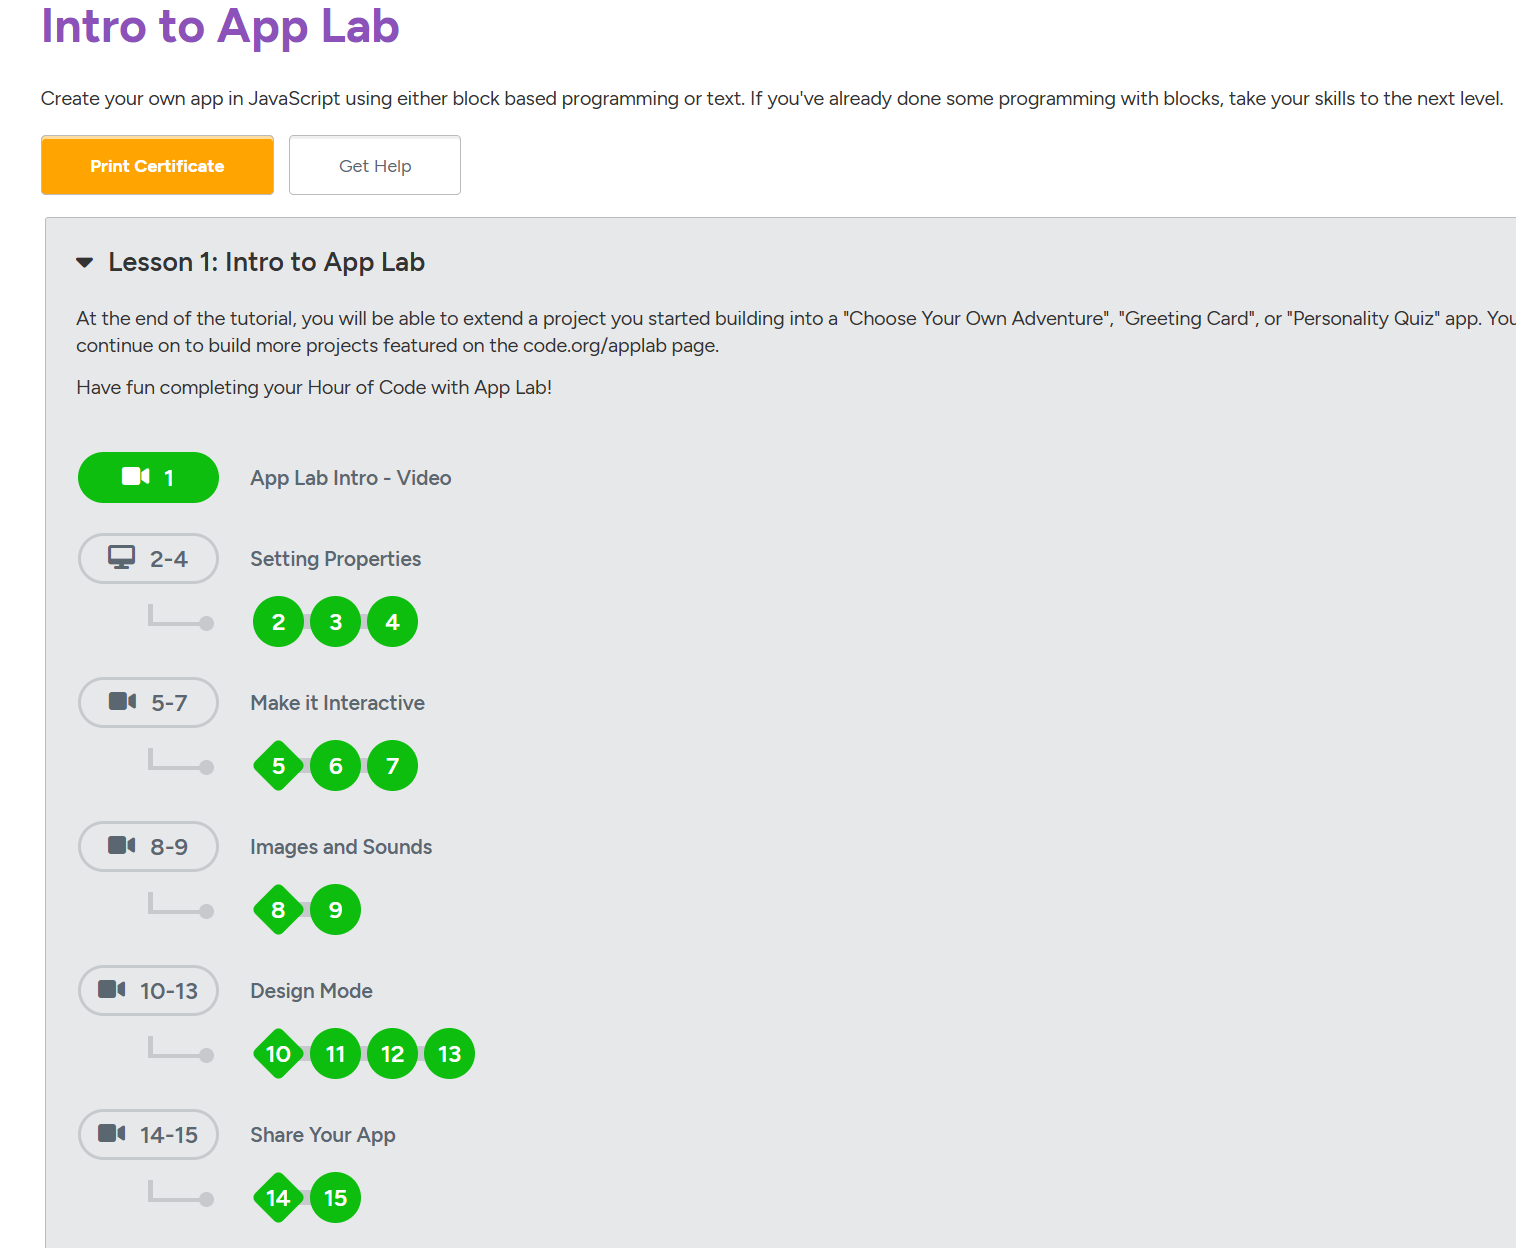
Task: Click the 8-9 levels pill
Action: pyautogui.click(x=148, y=847)
